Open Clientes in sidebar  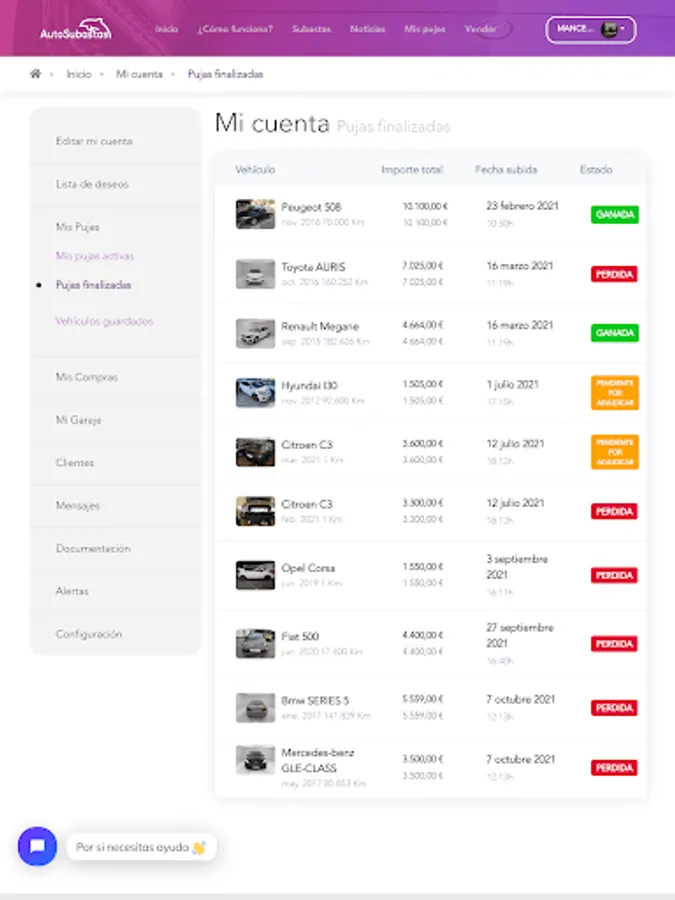pos(75,463)
